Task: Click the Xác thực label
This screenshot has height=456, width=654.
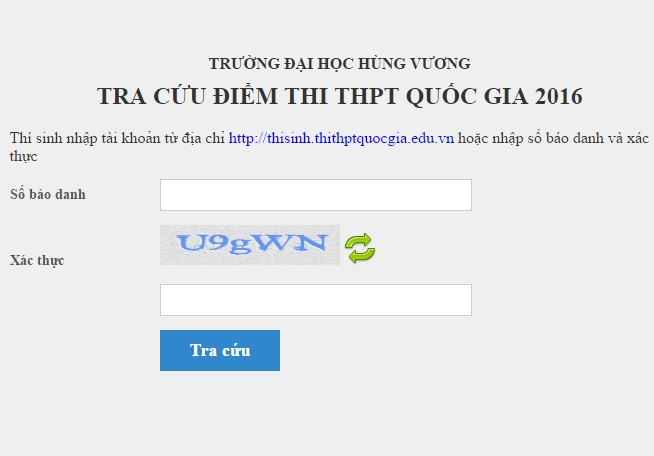Action: point(37,260)
